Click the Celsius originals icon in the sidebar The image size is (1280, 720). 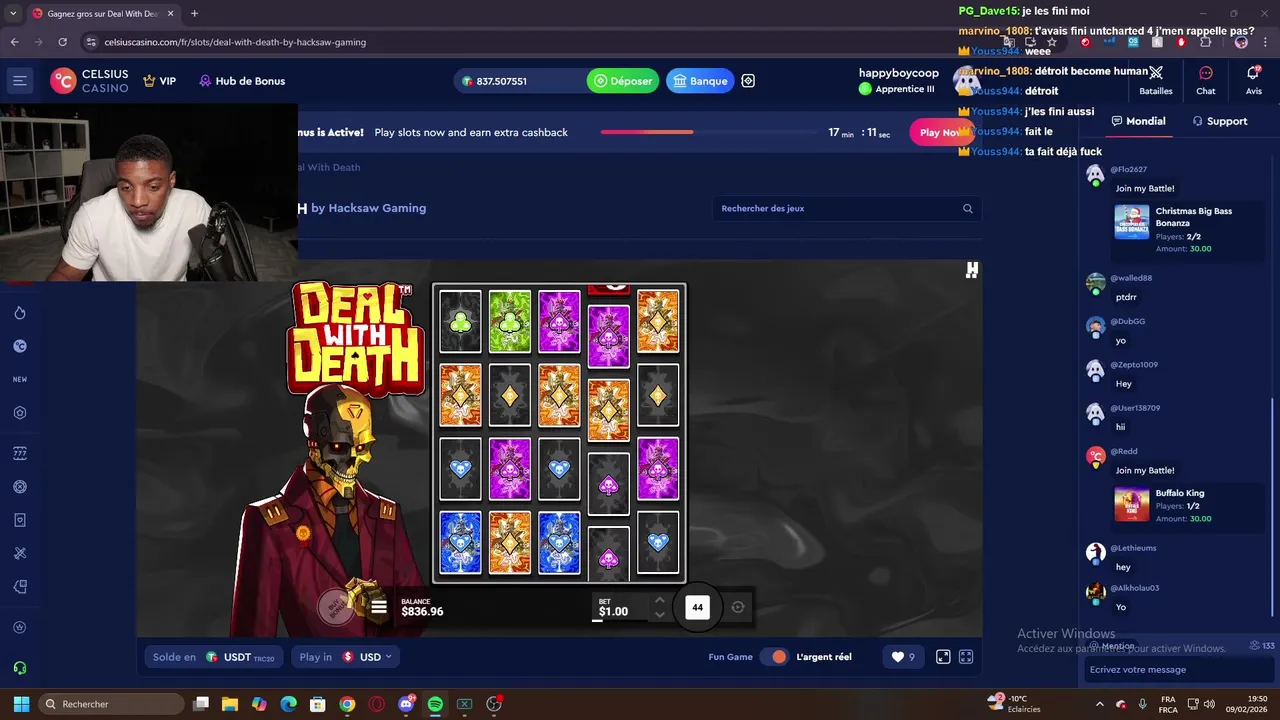[20, 346]
